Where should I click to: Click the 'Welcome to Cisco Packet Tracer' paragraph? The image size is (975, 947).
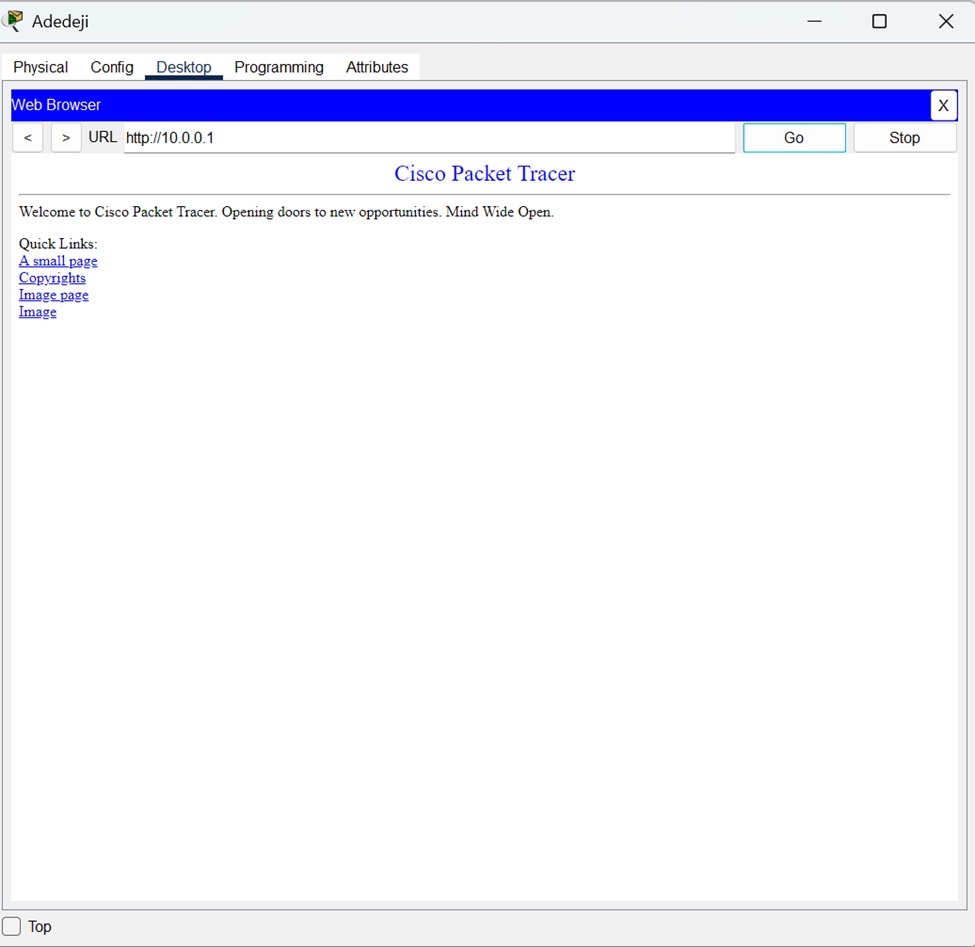(x=286, y=212)
